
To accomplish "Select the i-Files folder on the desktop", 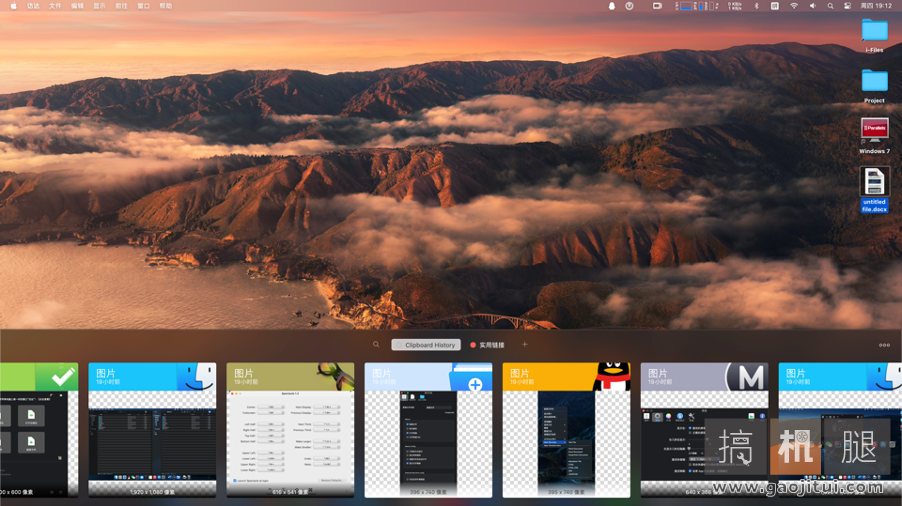I will pos(874,36).
